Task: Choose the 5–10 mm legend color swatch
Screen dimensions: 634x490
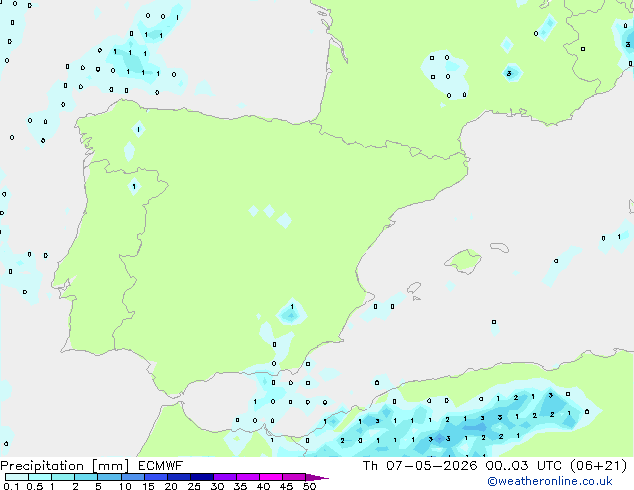Action: click(109, 477)
